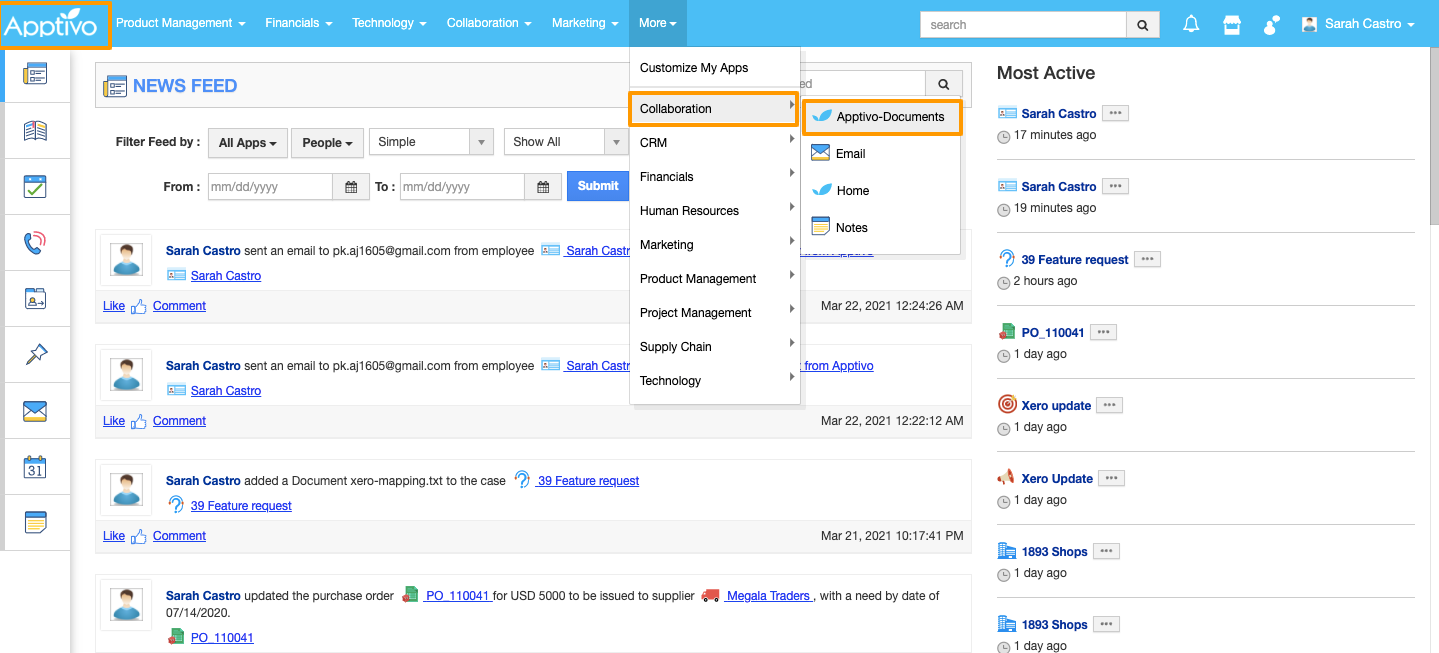This screenshot has height=653, width=1439.
Task: Open the Tasks checkmark icon in sidebar
Action: tap(36, 186)
